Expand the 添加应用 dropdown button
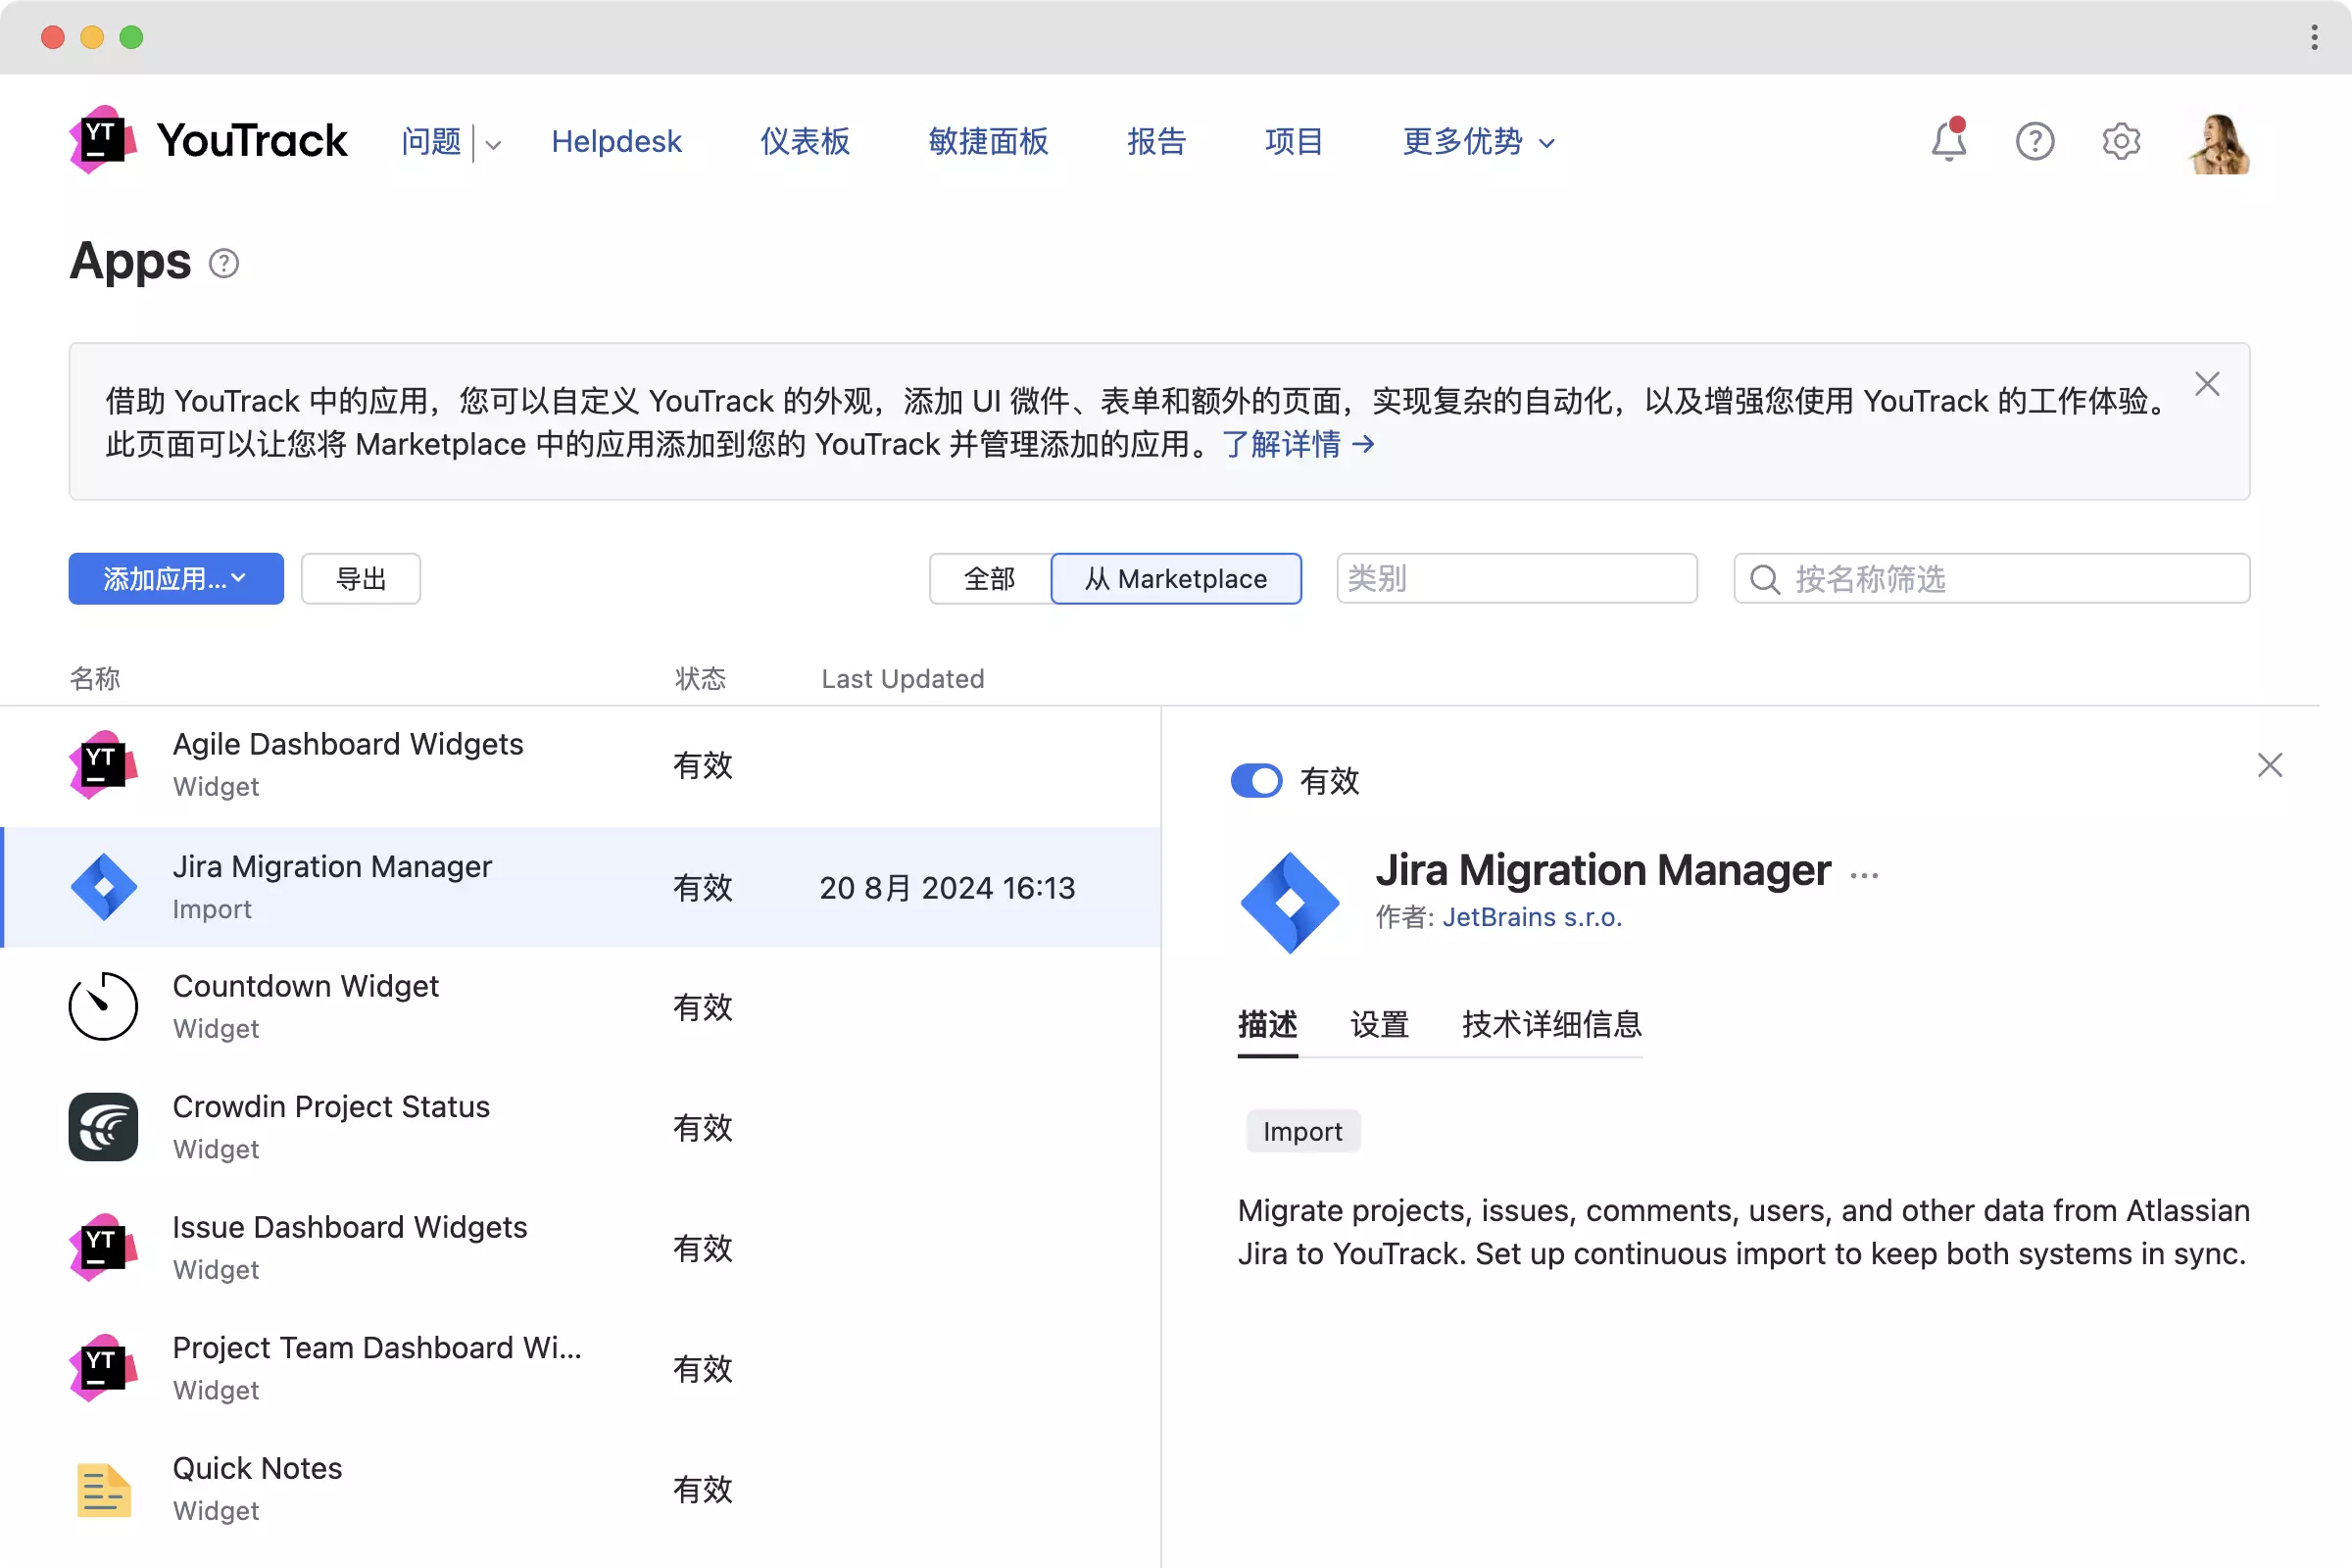Screen dimensions: 2352x1568 pyautogui.click(x=176, y=579)
